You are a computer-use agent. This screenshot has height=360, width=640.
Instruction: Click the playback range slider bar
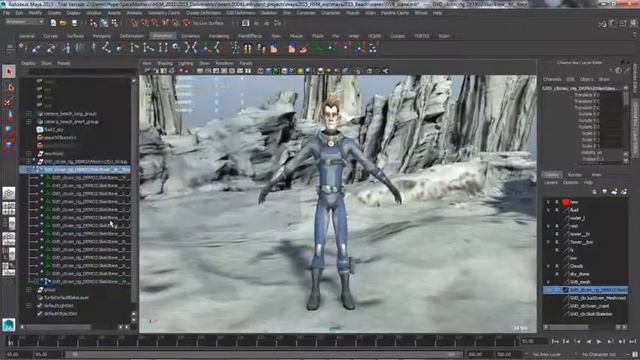click(x=264, y=354)
